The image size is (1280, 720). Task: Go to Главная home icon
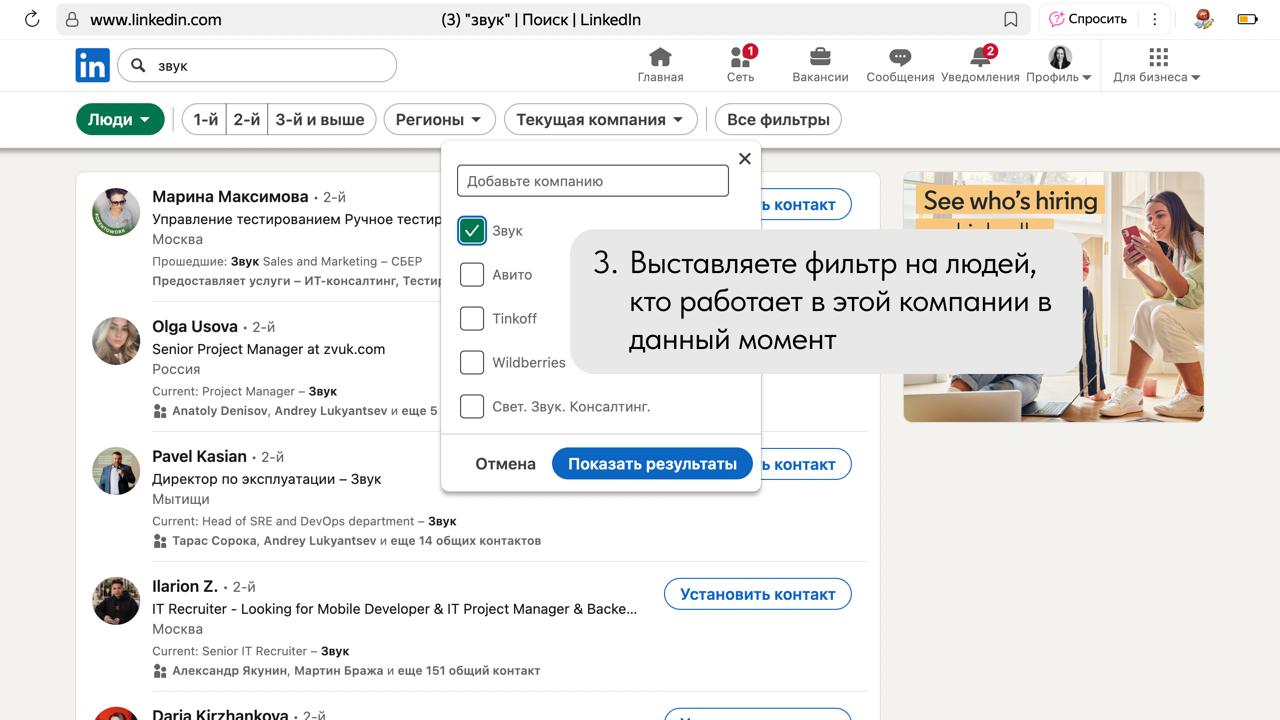(660, 57)
